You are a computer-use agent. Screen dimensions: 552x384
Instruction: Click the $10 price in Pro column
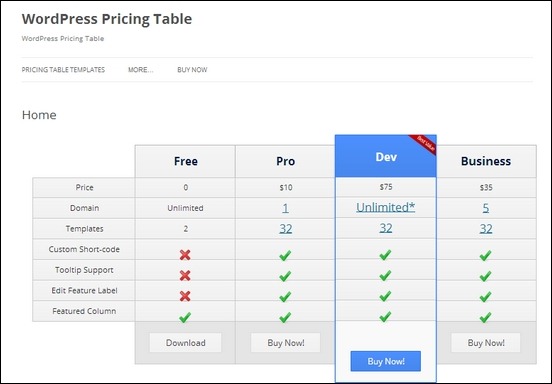286,188
